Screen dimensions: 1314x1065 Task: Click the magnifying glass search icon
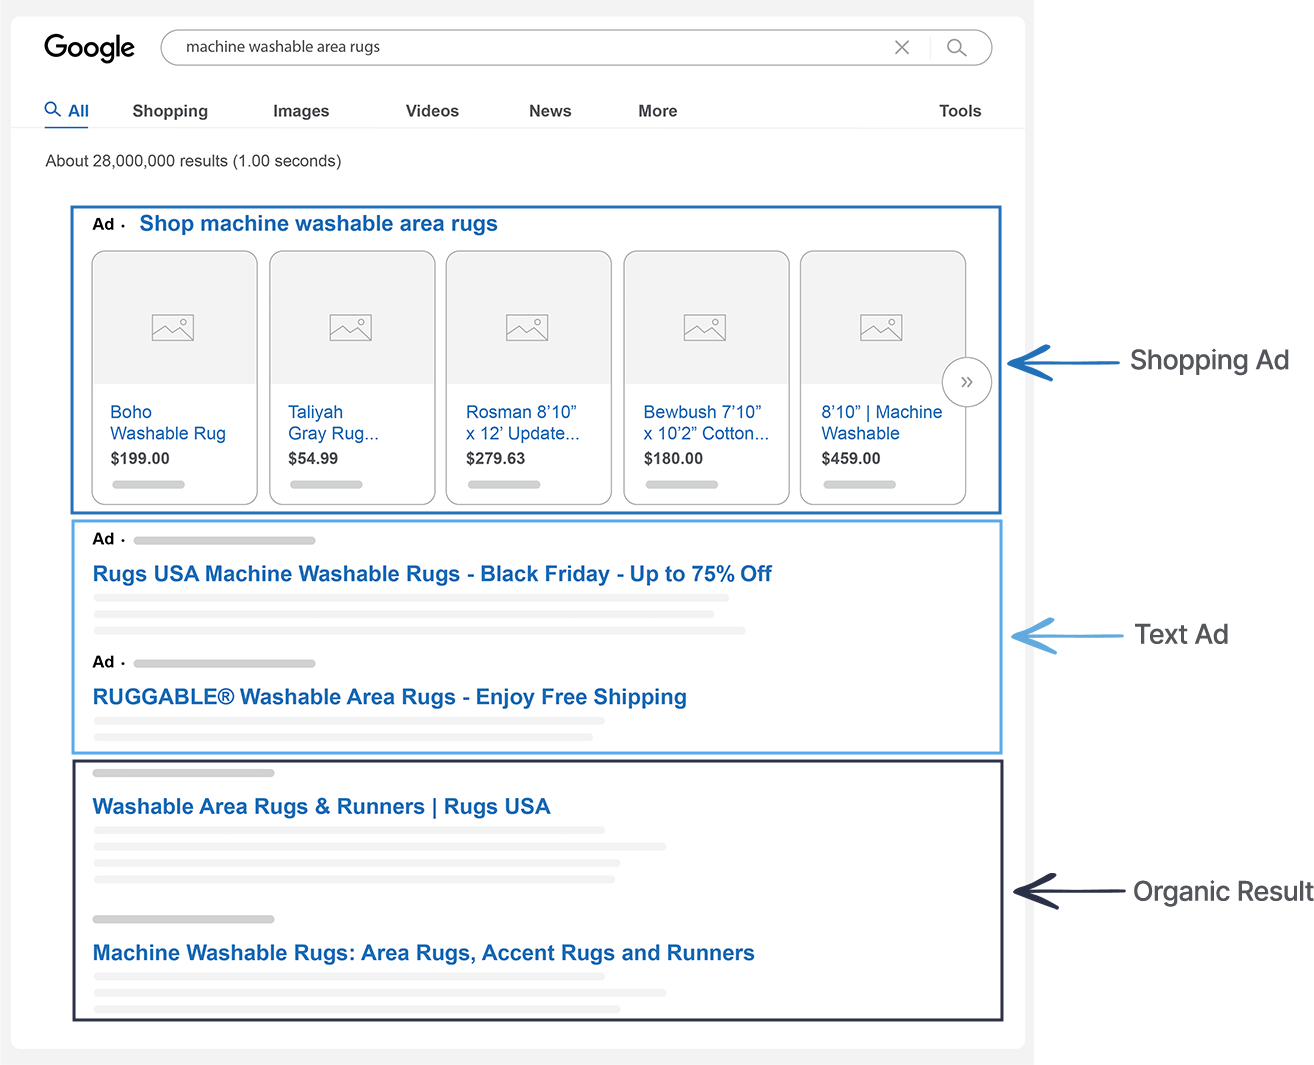coord(957,47)
